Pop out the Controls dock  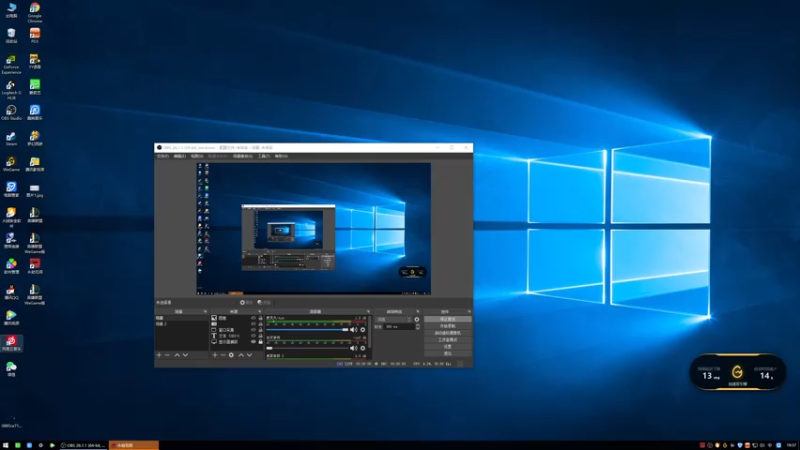[x=469, y=311]
